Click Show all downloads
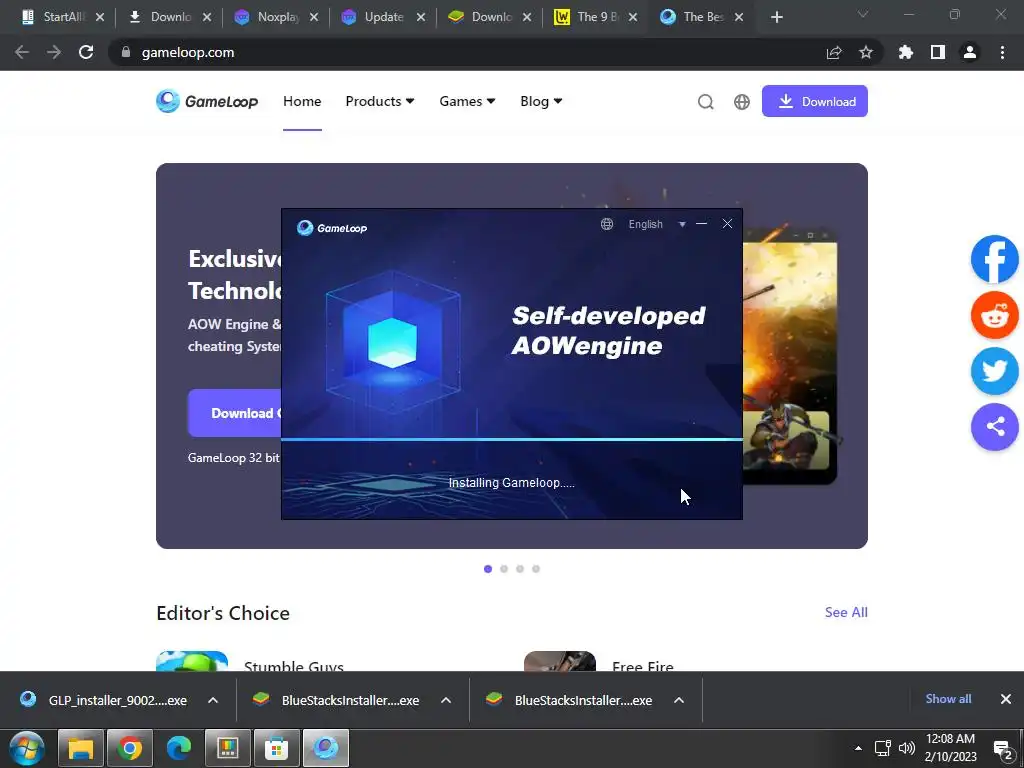The width and height of the screenshot is (1024, 768). click(948, 699)
